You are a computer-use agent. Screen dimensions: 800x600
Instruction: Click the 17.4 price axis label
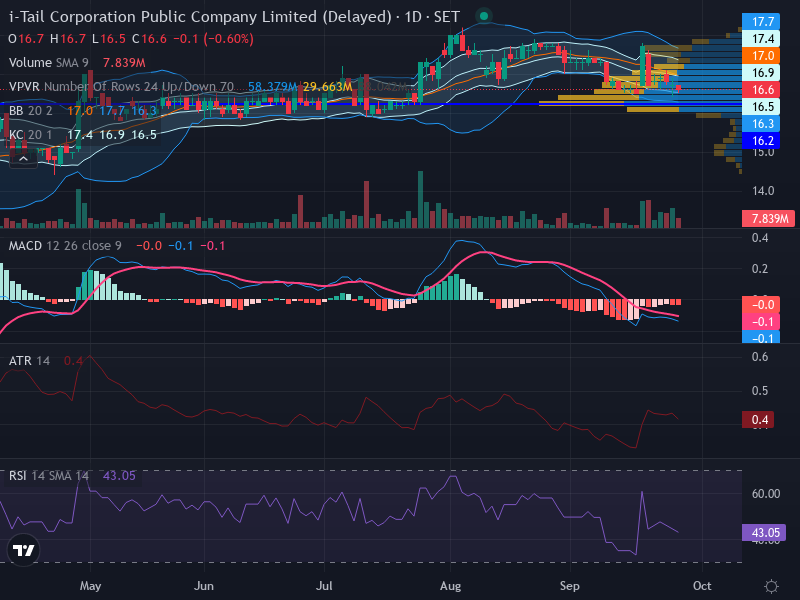pos(761,38)
